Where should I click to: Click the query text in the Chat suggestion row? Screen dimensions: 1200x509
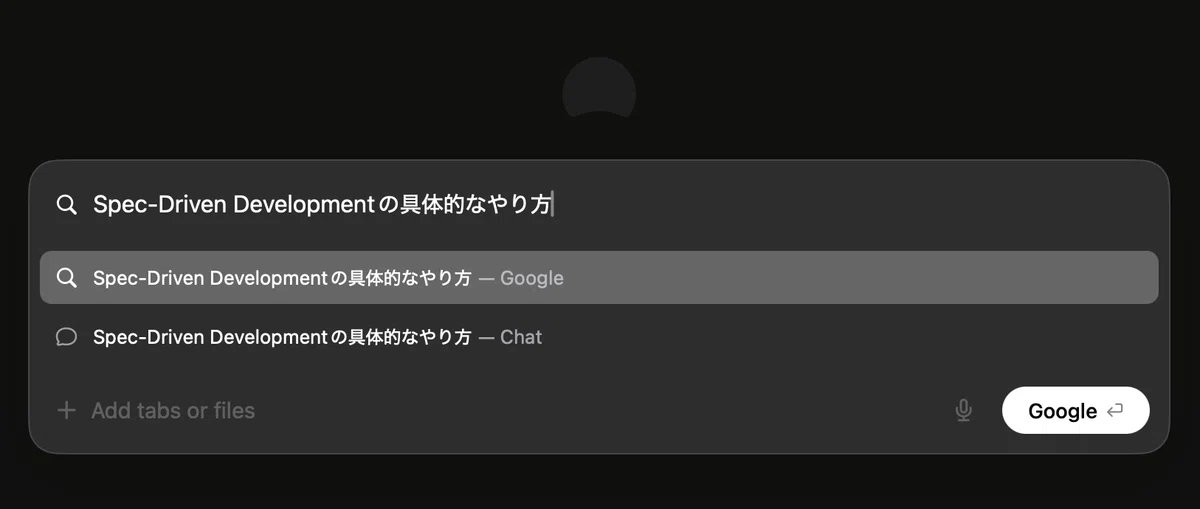click(x=282, y=337)
